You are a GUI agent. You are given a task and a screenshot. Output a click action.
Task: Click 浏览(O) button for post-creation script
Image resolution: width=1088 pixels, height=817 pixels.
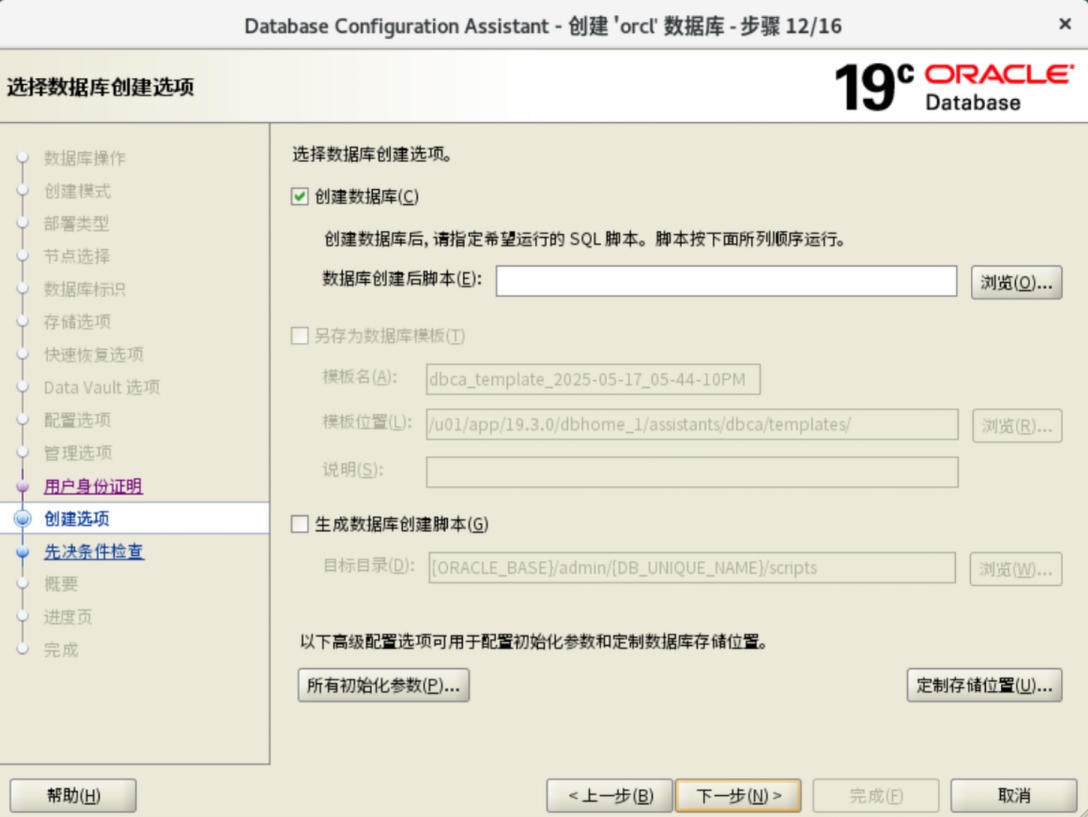coord(1016,282)
